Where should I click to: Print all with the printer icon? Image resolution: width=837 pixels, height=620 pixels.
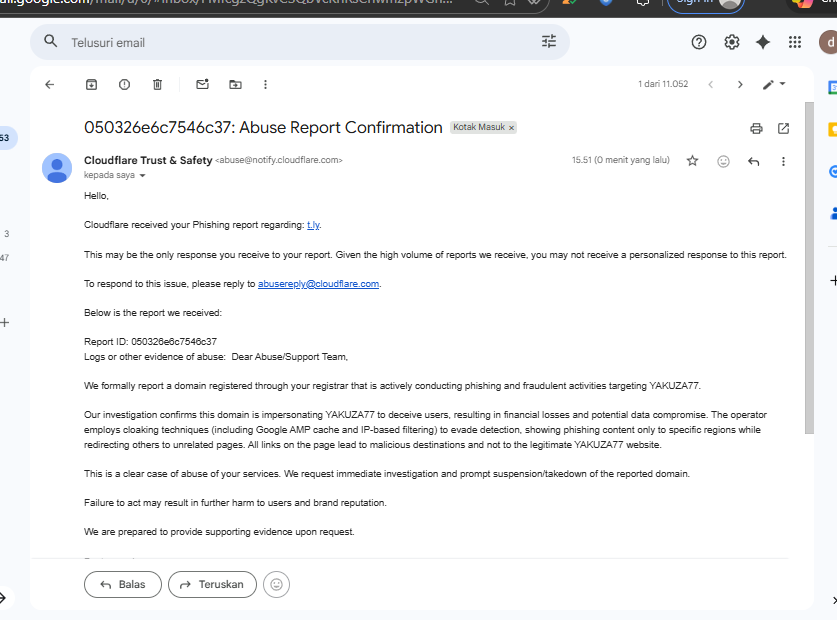coord(756,128)
